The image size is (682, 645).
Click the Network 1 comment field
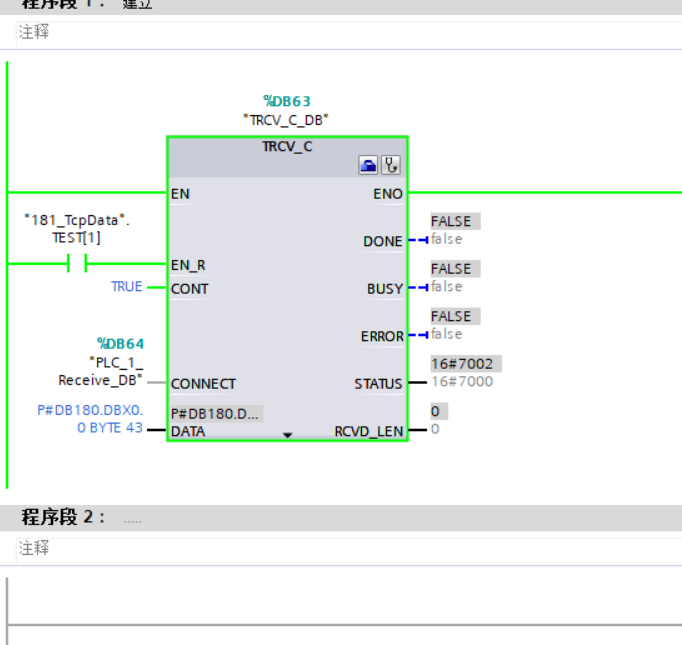349,33
